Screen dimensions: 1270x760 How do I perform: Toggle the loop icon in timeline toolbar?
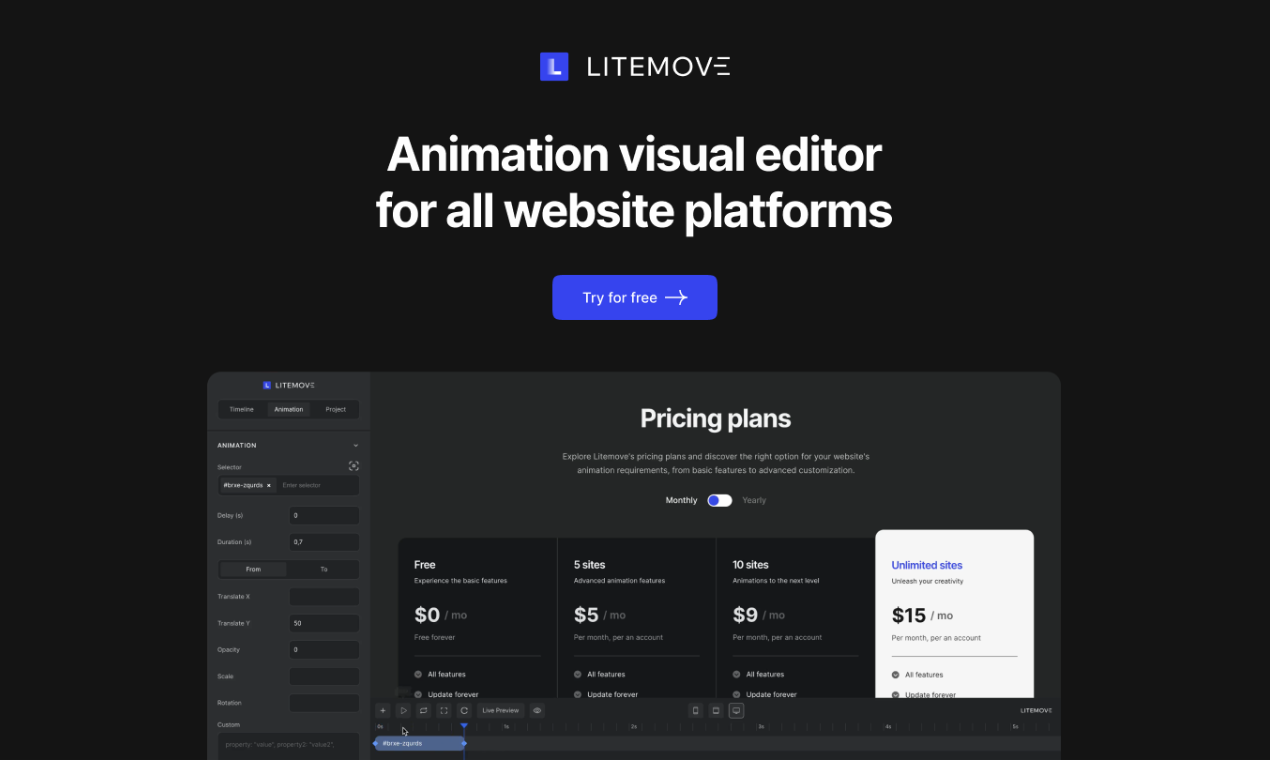click(x=423, y=710)
